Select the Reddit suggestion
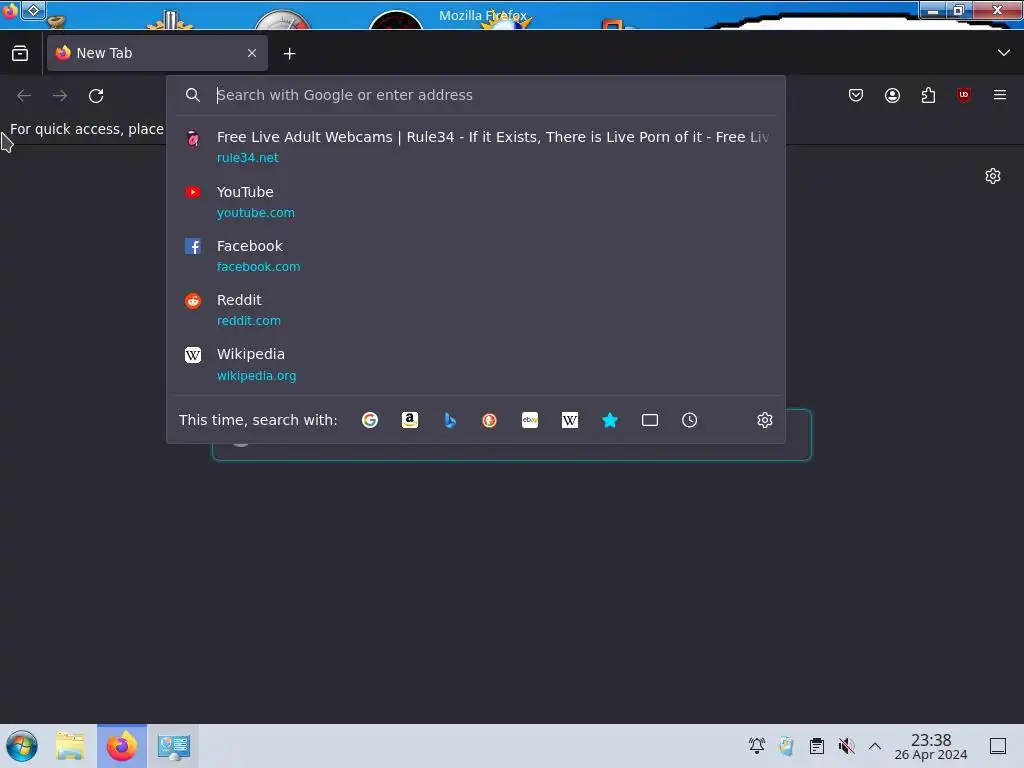Image resolution: width=1024 pixels, height=768 pixels. point(475,310)
